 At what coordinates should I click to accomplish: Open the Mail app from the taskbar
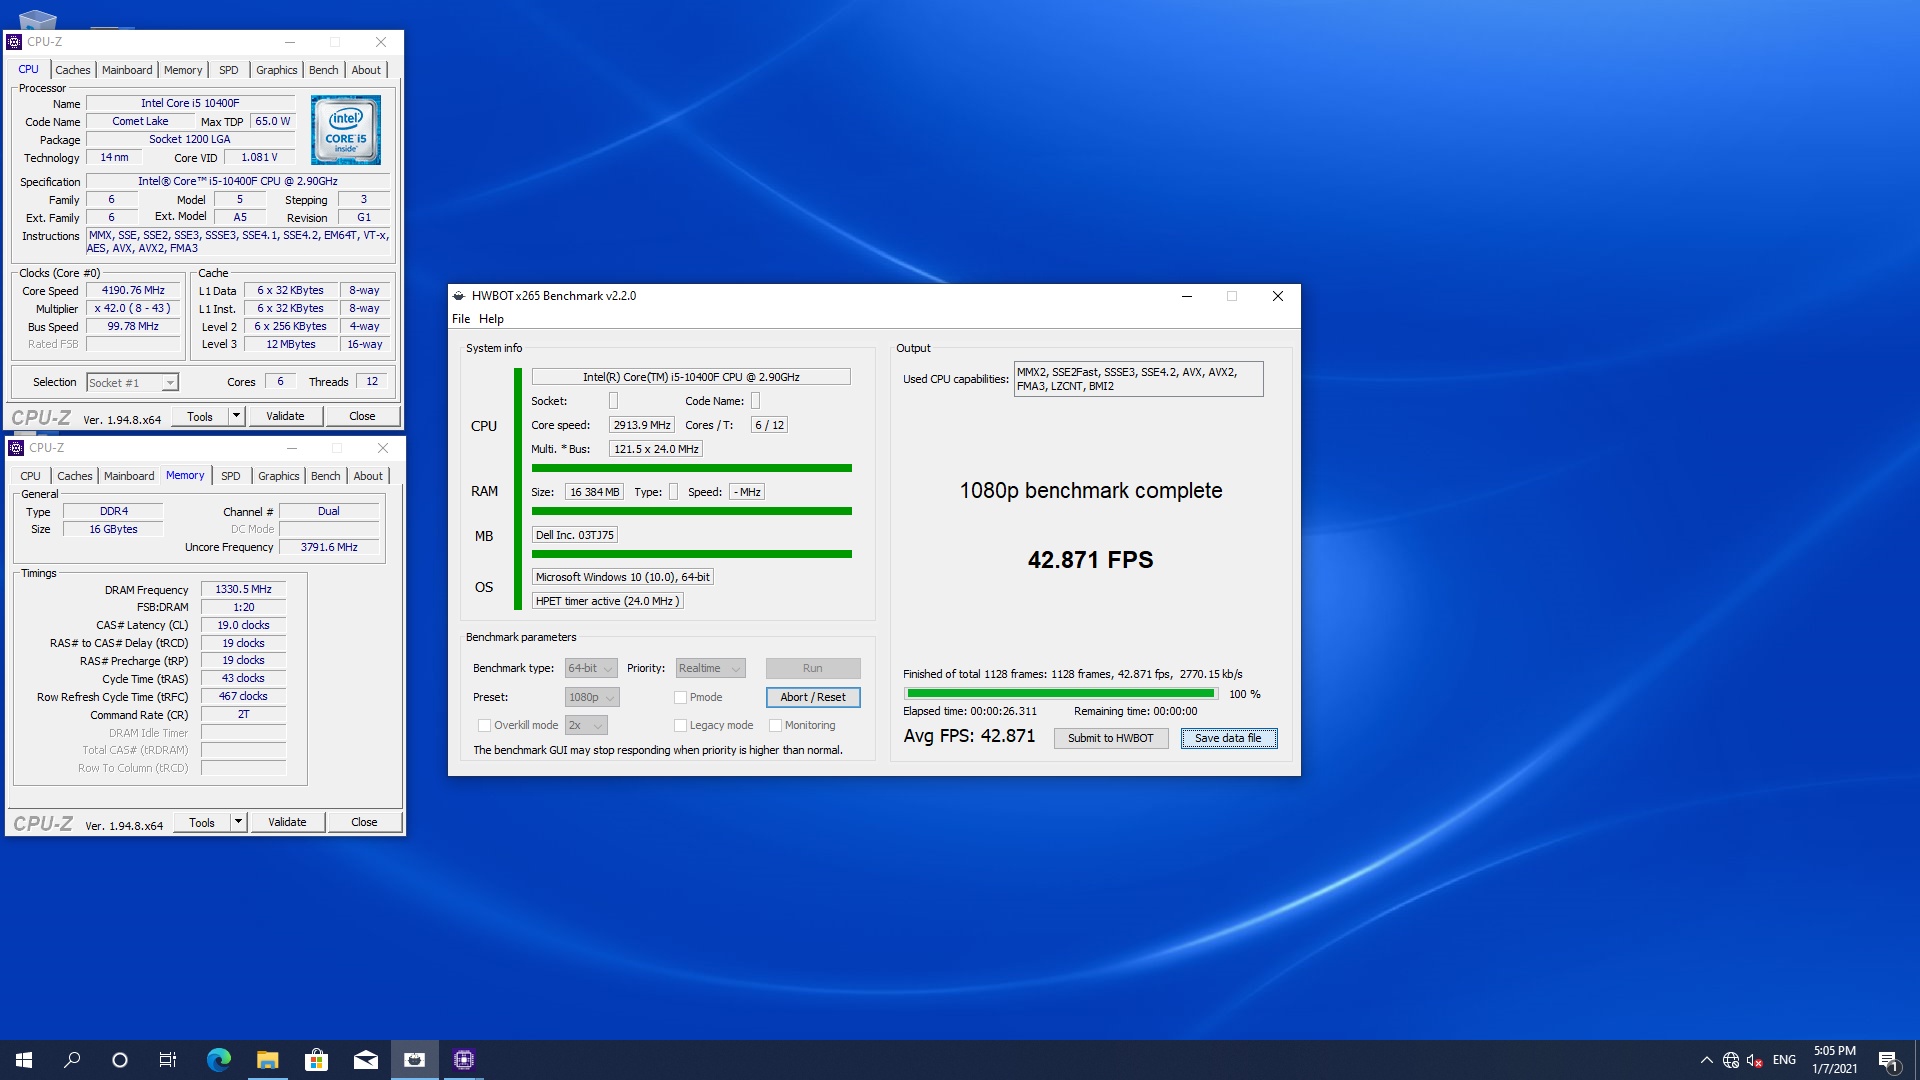click(x=365, y=1060)
